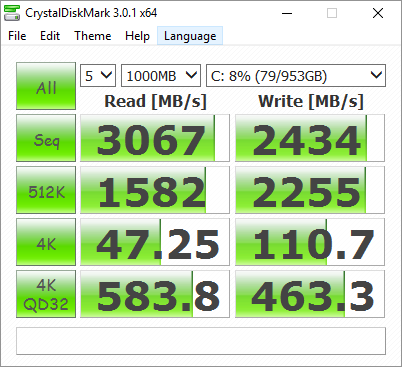The width and height of the screenshot is (402, 367).
Task: Click the CrystalDiskMark app icon in title bar
Action: coord(12,13)
